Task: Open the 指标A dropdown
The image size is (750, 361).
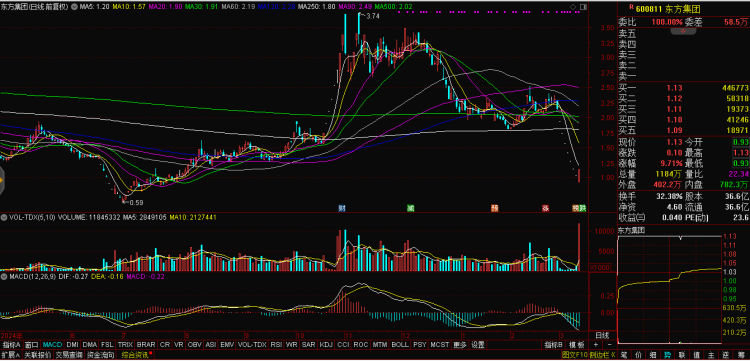Action: point(11,345)
